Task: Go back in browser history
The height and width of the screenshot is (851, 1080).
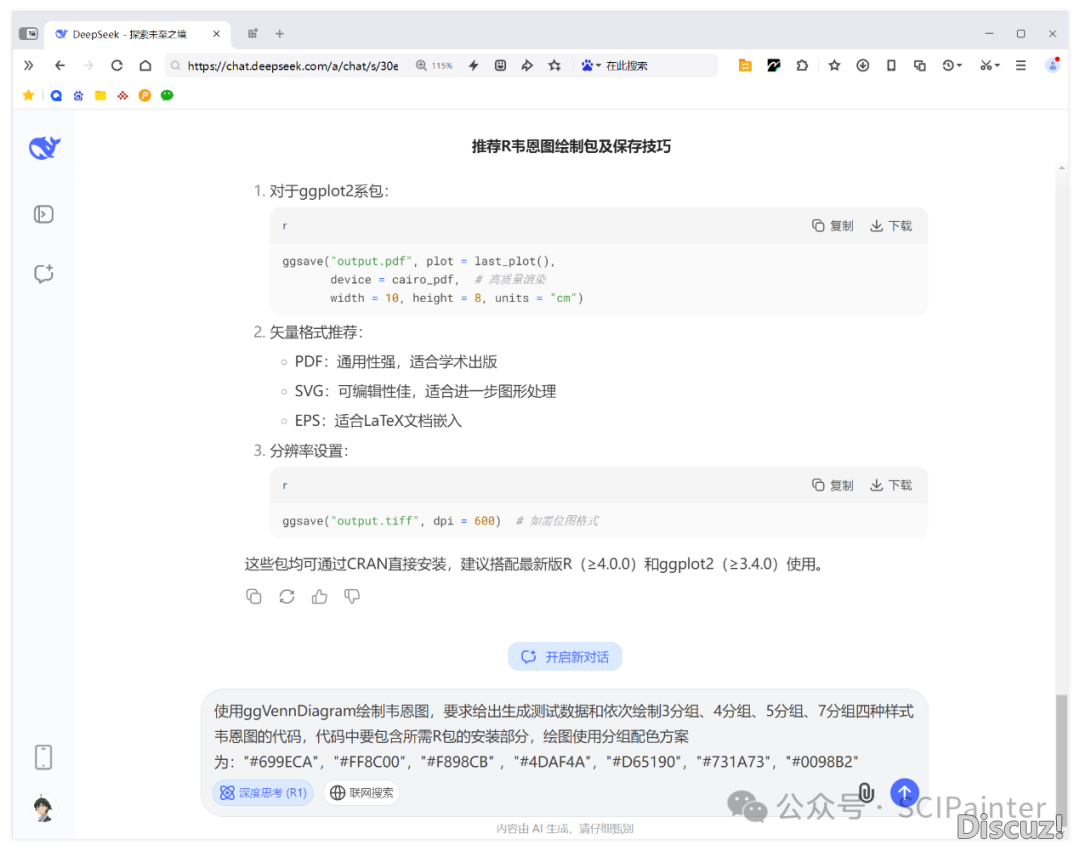Action: 60,65
